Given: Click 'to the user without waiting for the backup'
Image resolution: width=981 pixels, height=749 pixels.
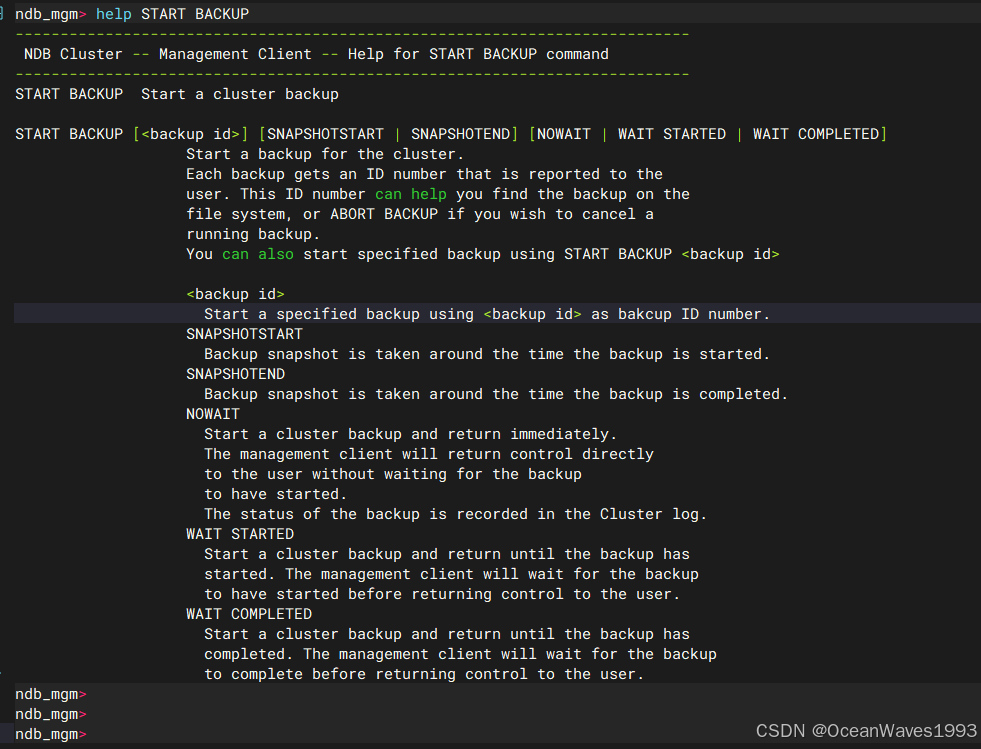Looking at the screenshot, I should coord(394,474).
